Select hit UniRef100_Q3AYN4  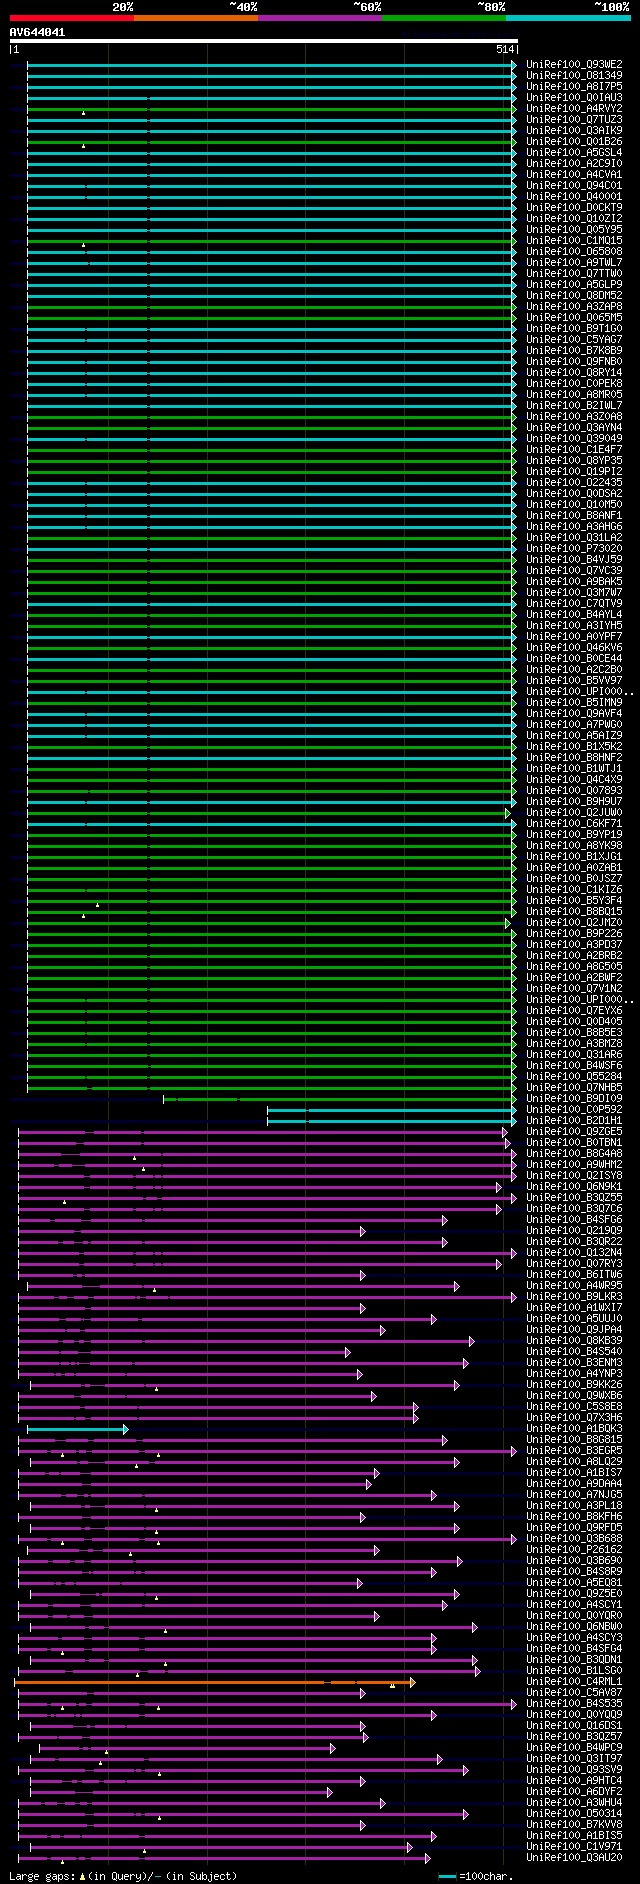click(x=574, y=427)
